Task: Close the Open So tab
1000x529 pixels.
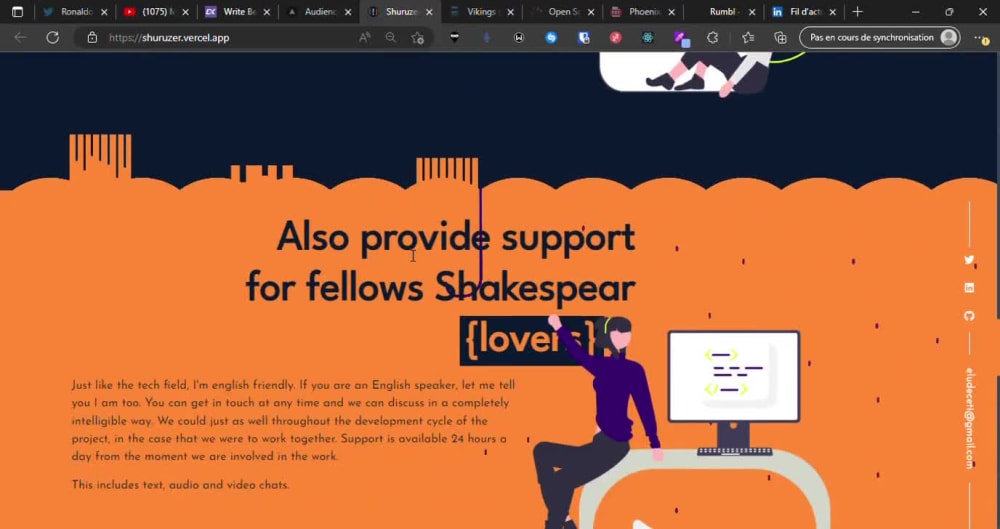Action: pyautogui.click(x=591, y=11)
